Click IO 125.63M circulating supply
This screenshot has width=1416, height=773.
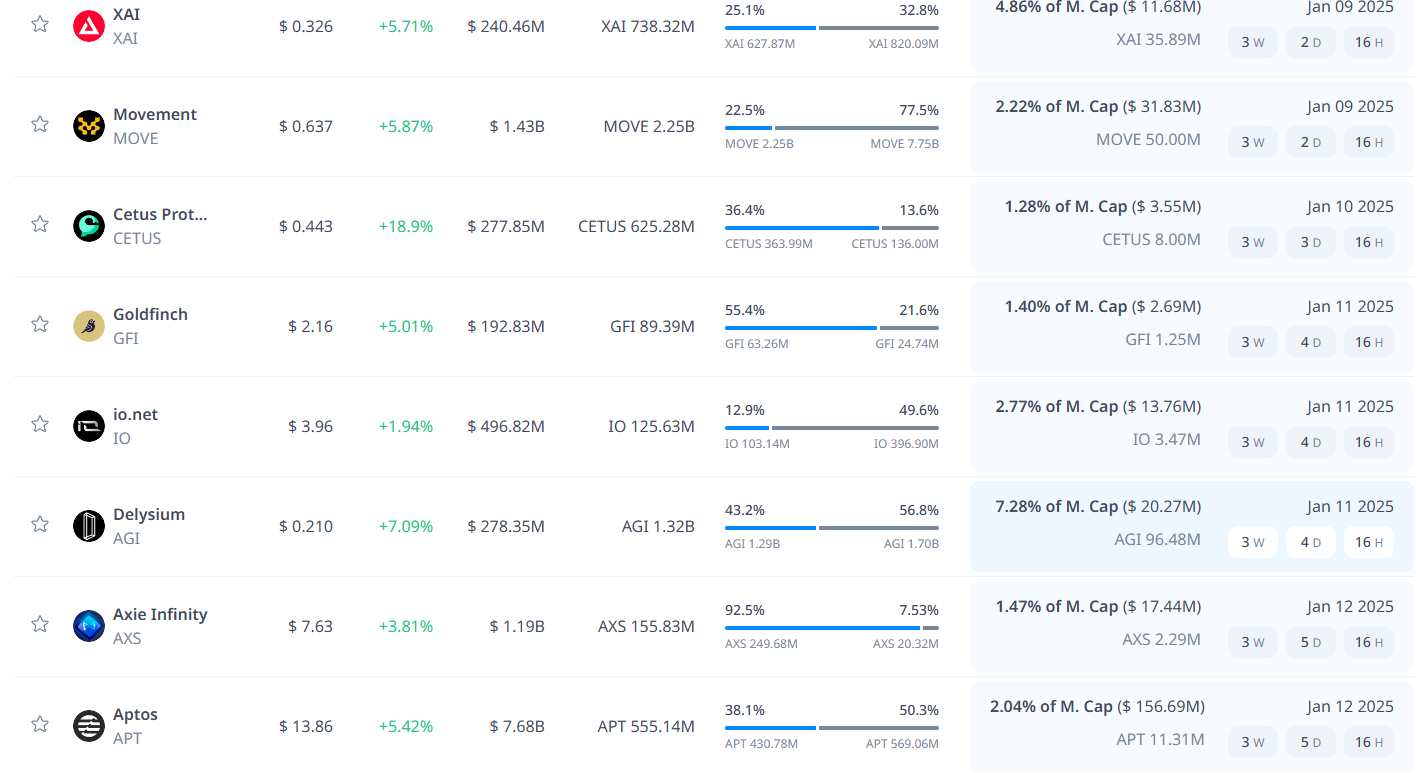(x=651, y=426)
